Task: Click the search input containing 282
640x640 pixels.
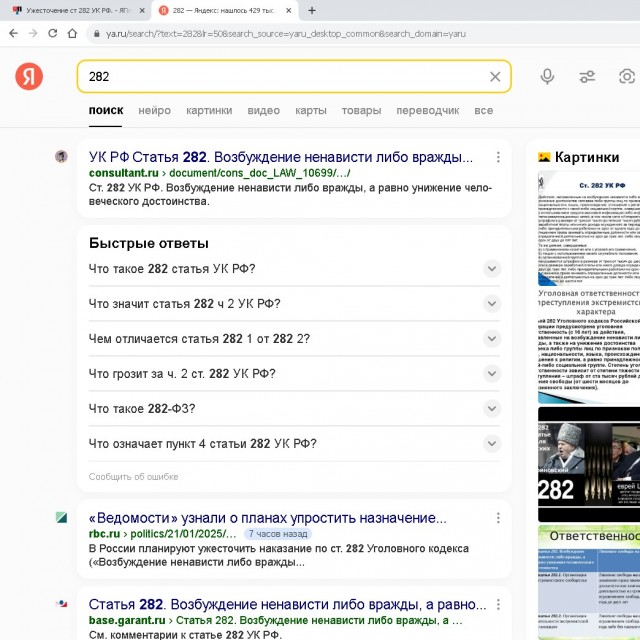Action: 280,76
